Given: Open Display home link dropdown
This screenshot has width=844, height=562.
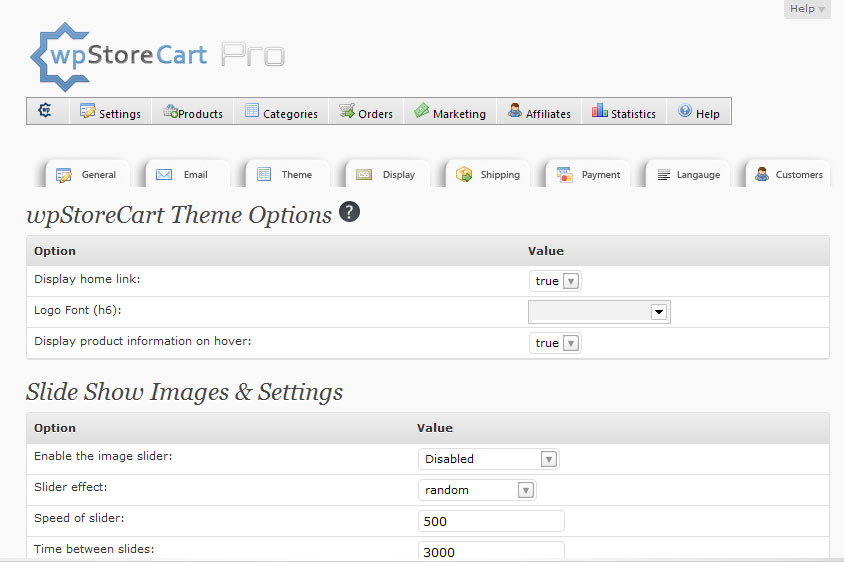Looking at the screenshot, I should tap(555, 281).
